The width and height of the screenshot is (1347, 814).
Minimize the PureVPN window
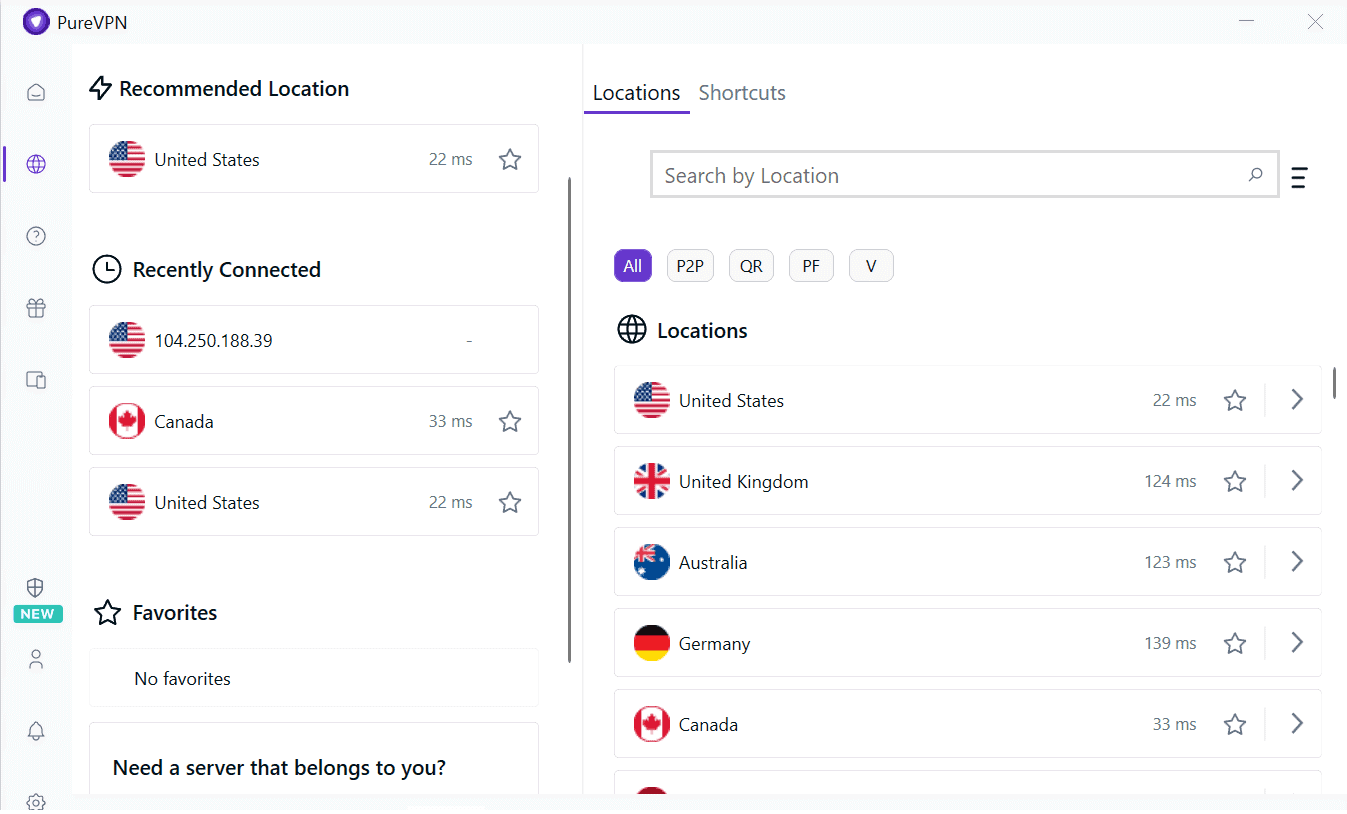tap(1247, 21)
